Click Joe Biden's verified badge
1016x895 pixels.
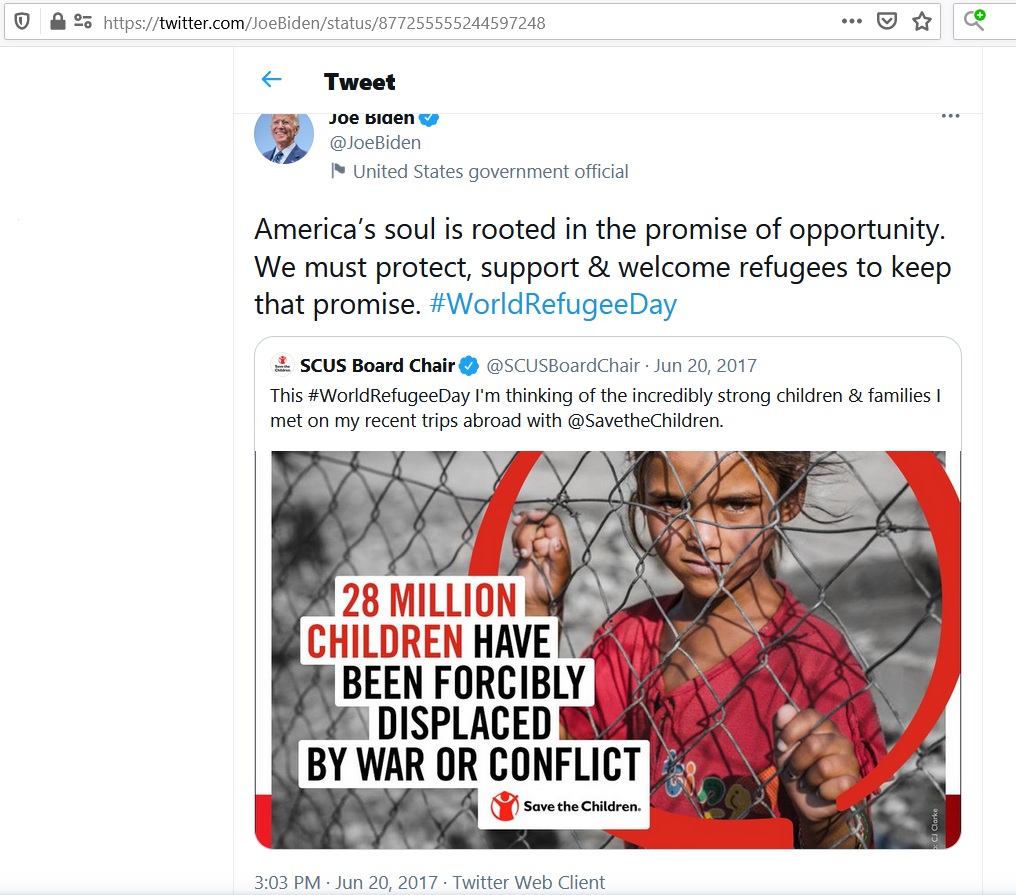429,118
